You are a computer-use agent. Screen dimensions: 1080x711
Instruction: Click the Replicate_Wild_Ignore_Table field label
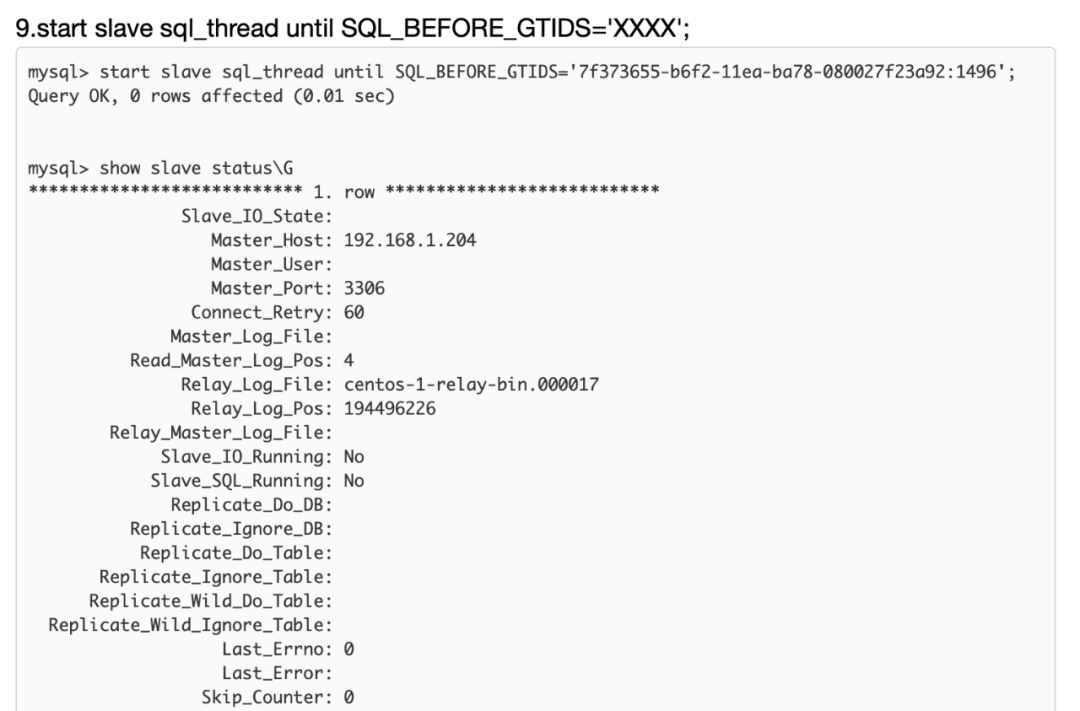coord(190,626)
